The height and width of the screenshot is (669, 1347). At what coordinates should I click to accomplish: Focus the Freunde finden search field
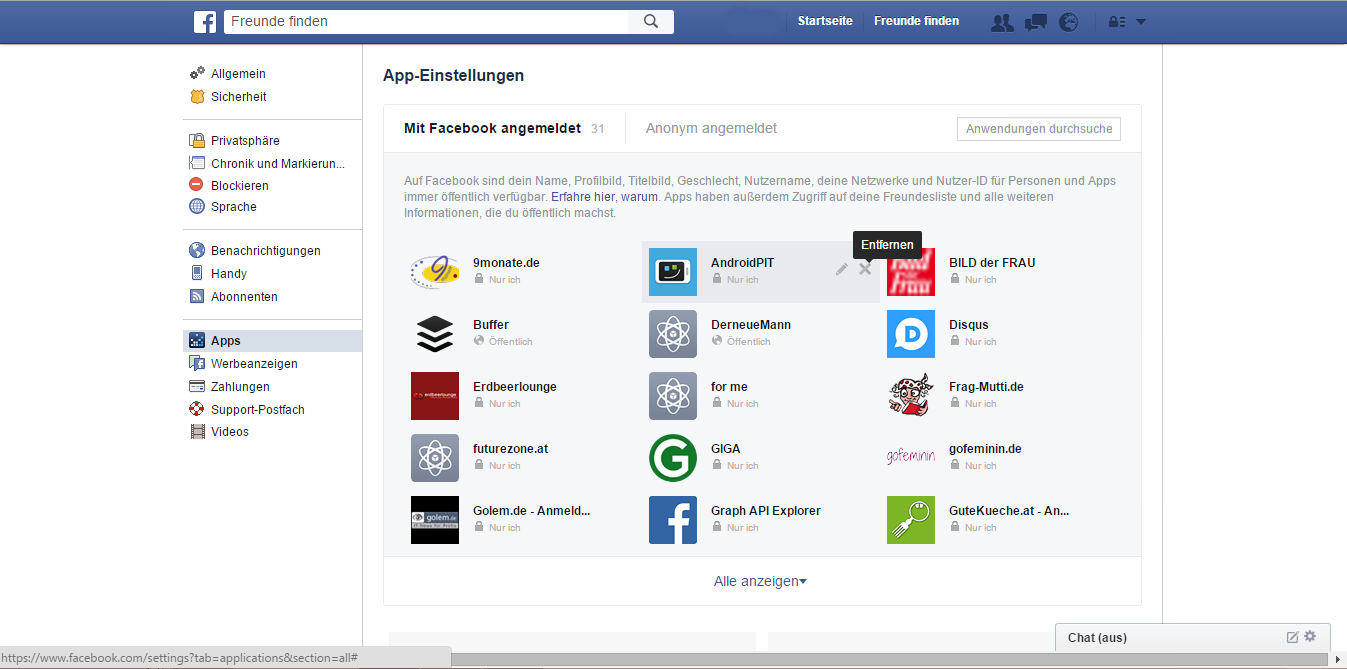pos(426,21)
